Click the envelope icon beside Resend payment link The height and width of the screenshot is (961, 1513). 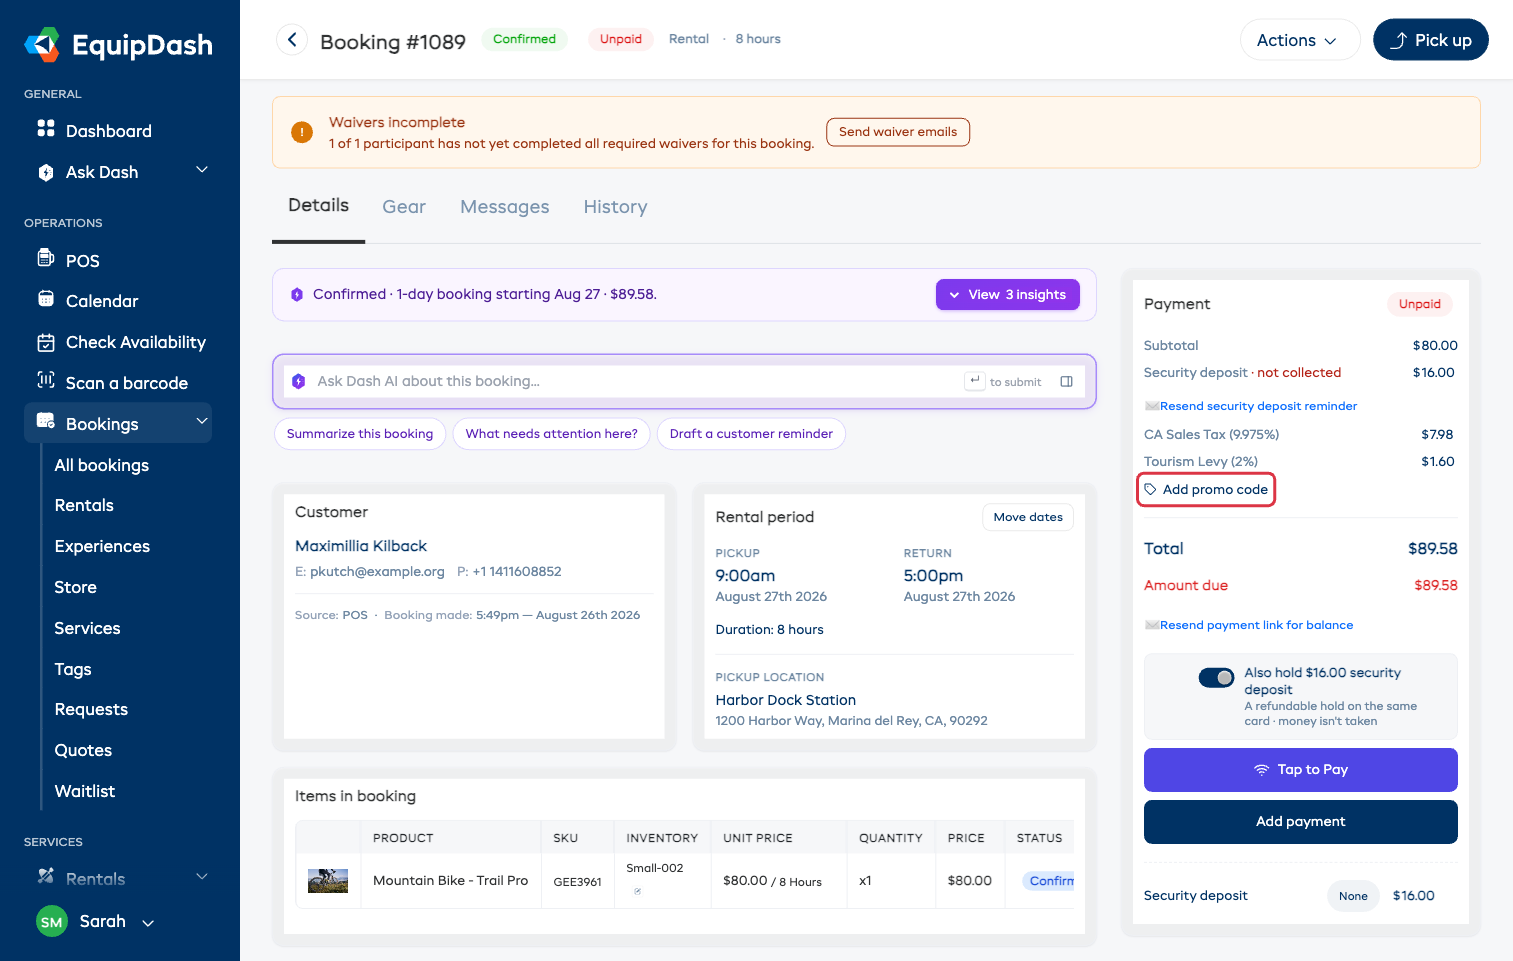(1152, 625)
